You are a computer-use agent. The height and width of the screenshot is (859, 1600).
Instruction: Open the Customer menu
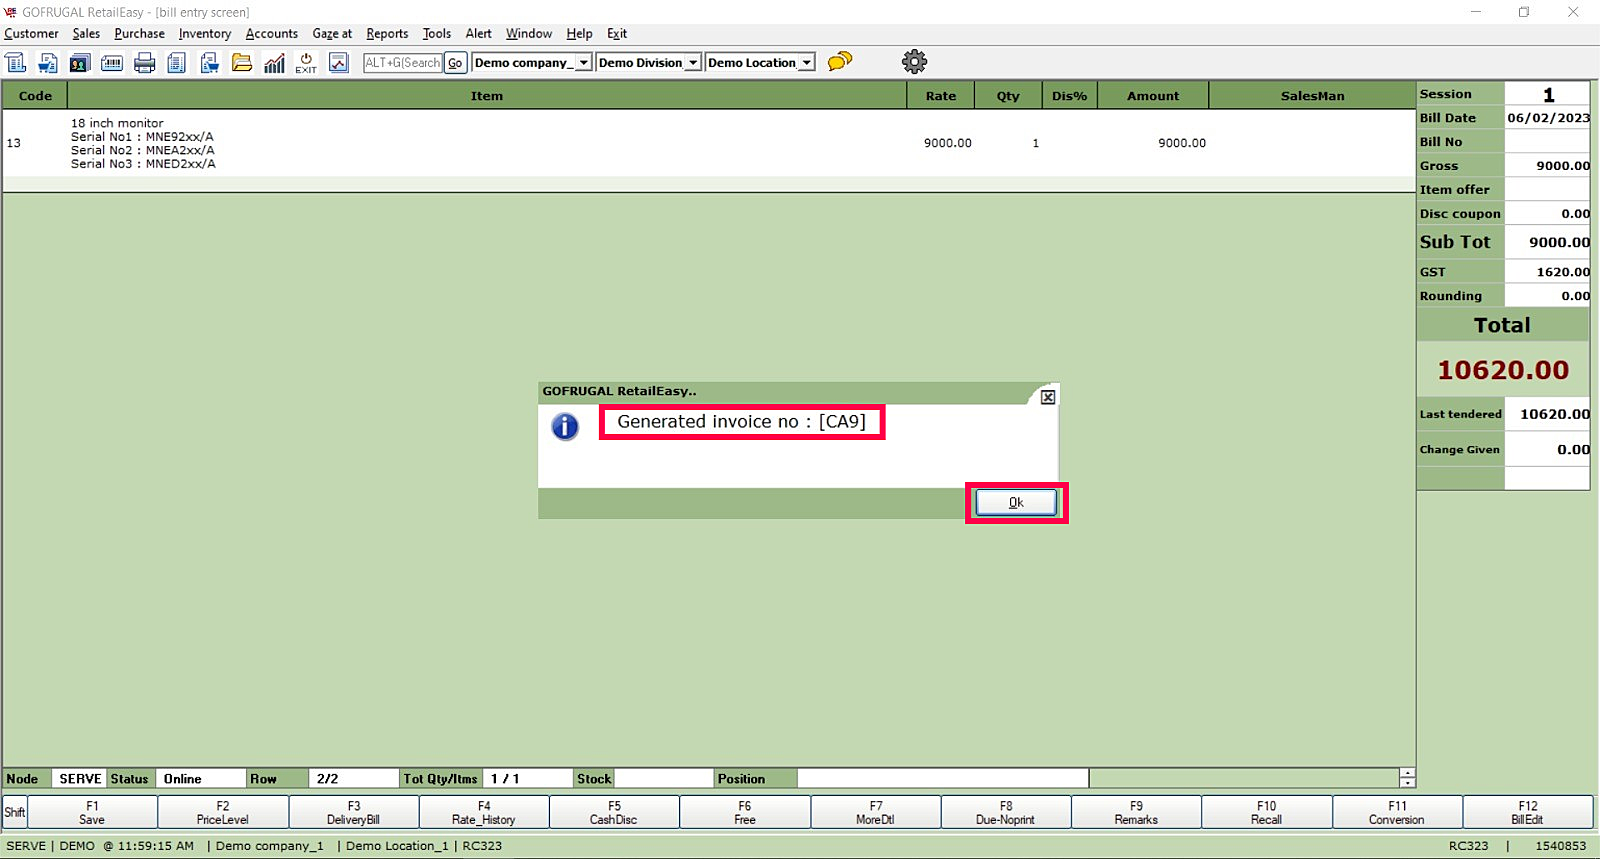31,34
